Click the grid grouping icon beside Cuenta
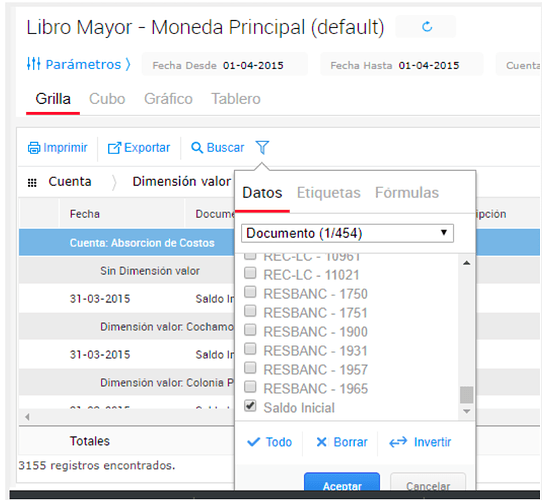The width and height of the screenshot is (542, 500). coord(32,183)
